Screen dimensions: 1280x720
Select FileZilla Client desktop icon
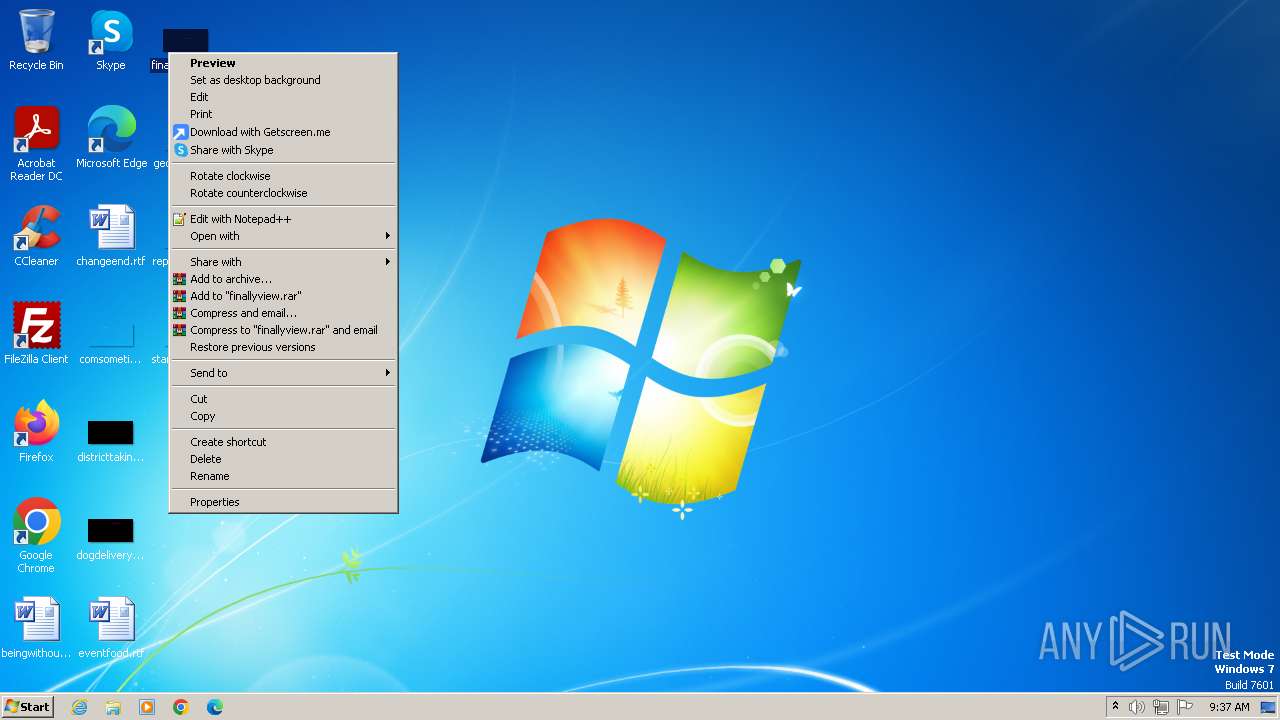[36, 334]
